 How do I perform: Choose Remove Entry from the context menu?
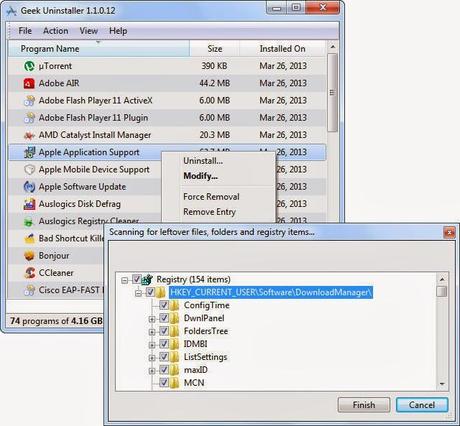[218, 212]
